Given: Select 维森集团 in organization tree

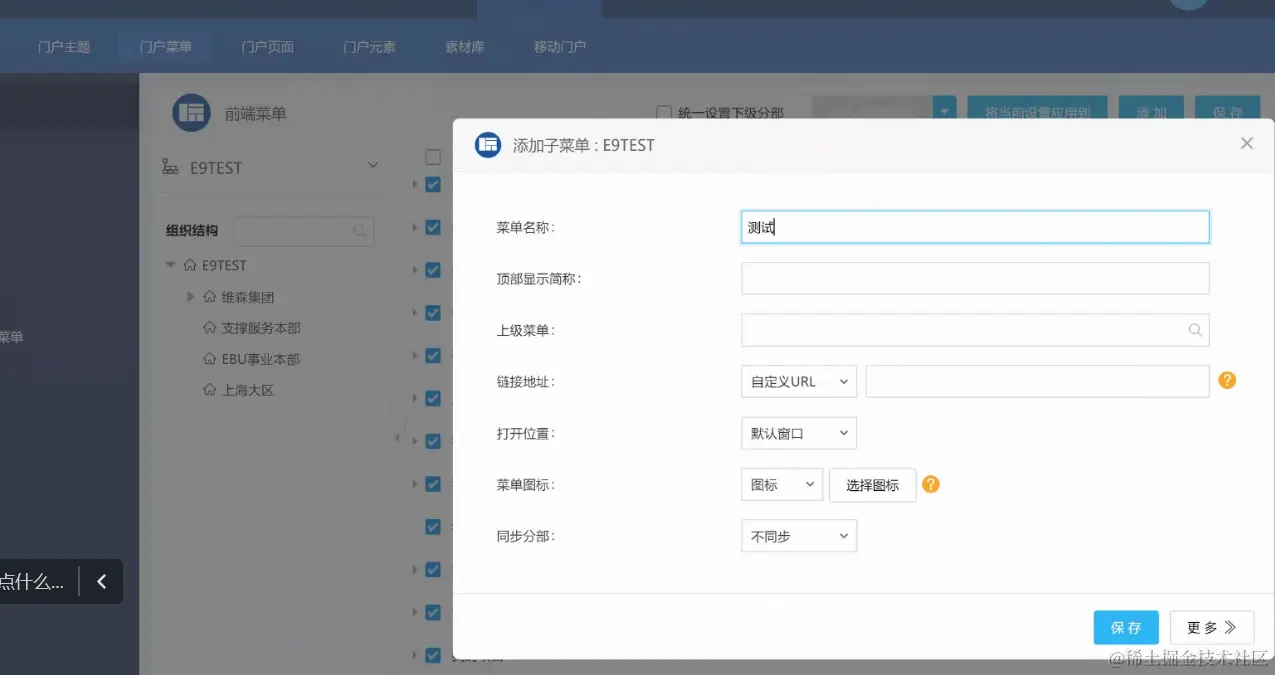Looking at the screenshot, I should coord(248,297).
